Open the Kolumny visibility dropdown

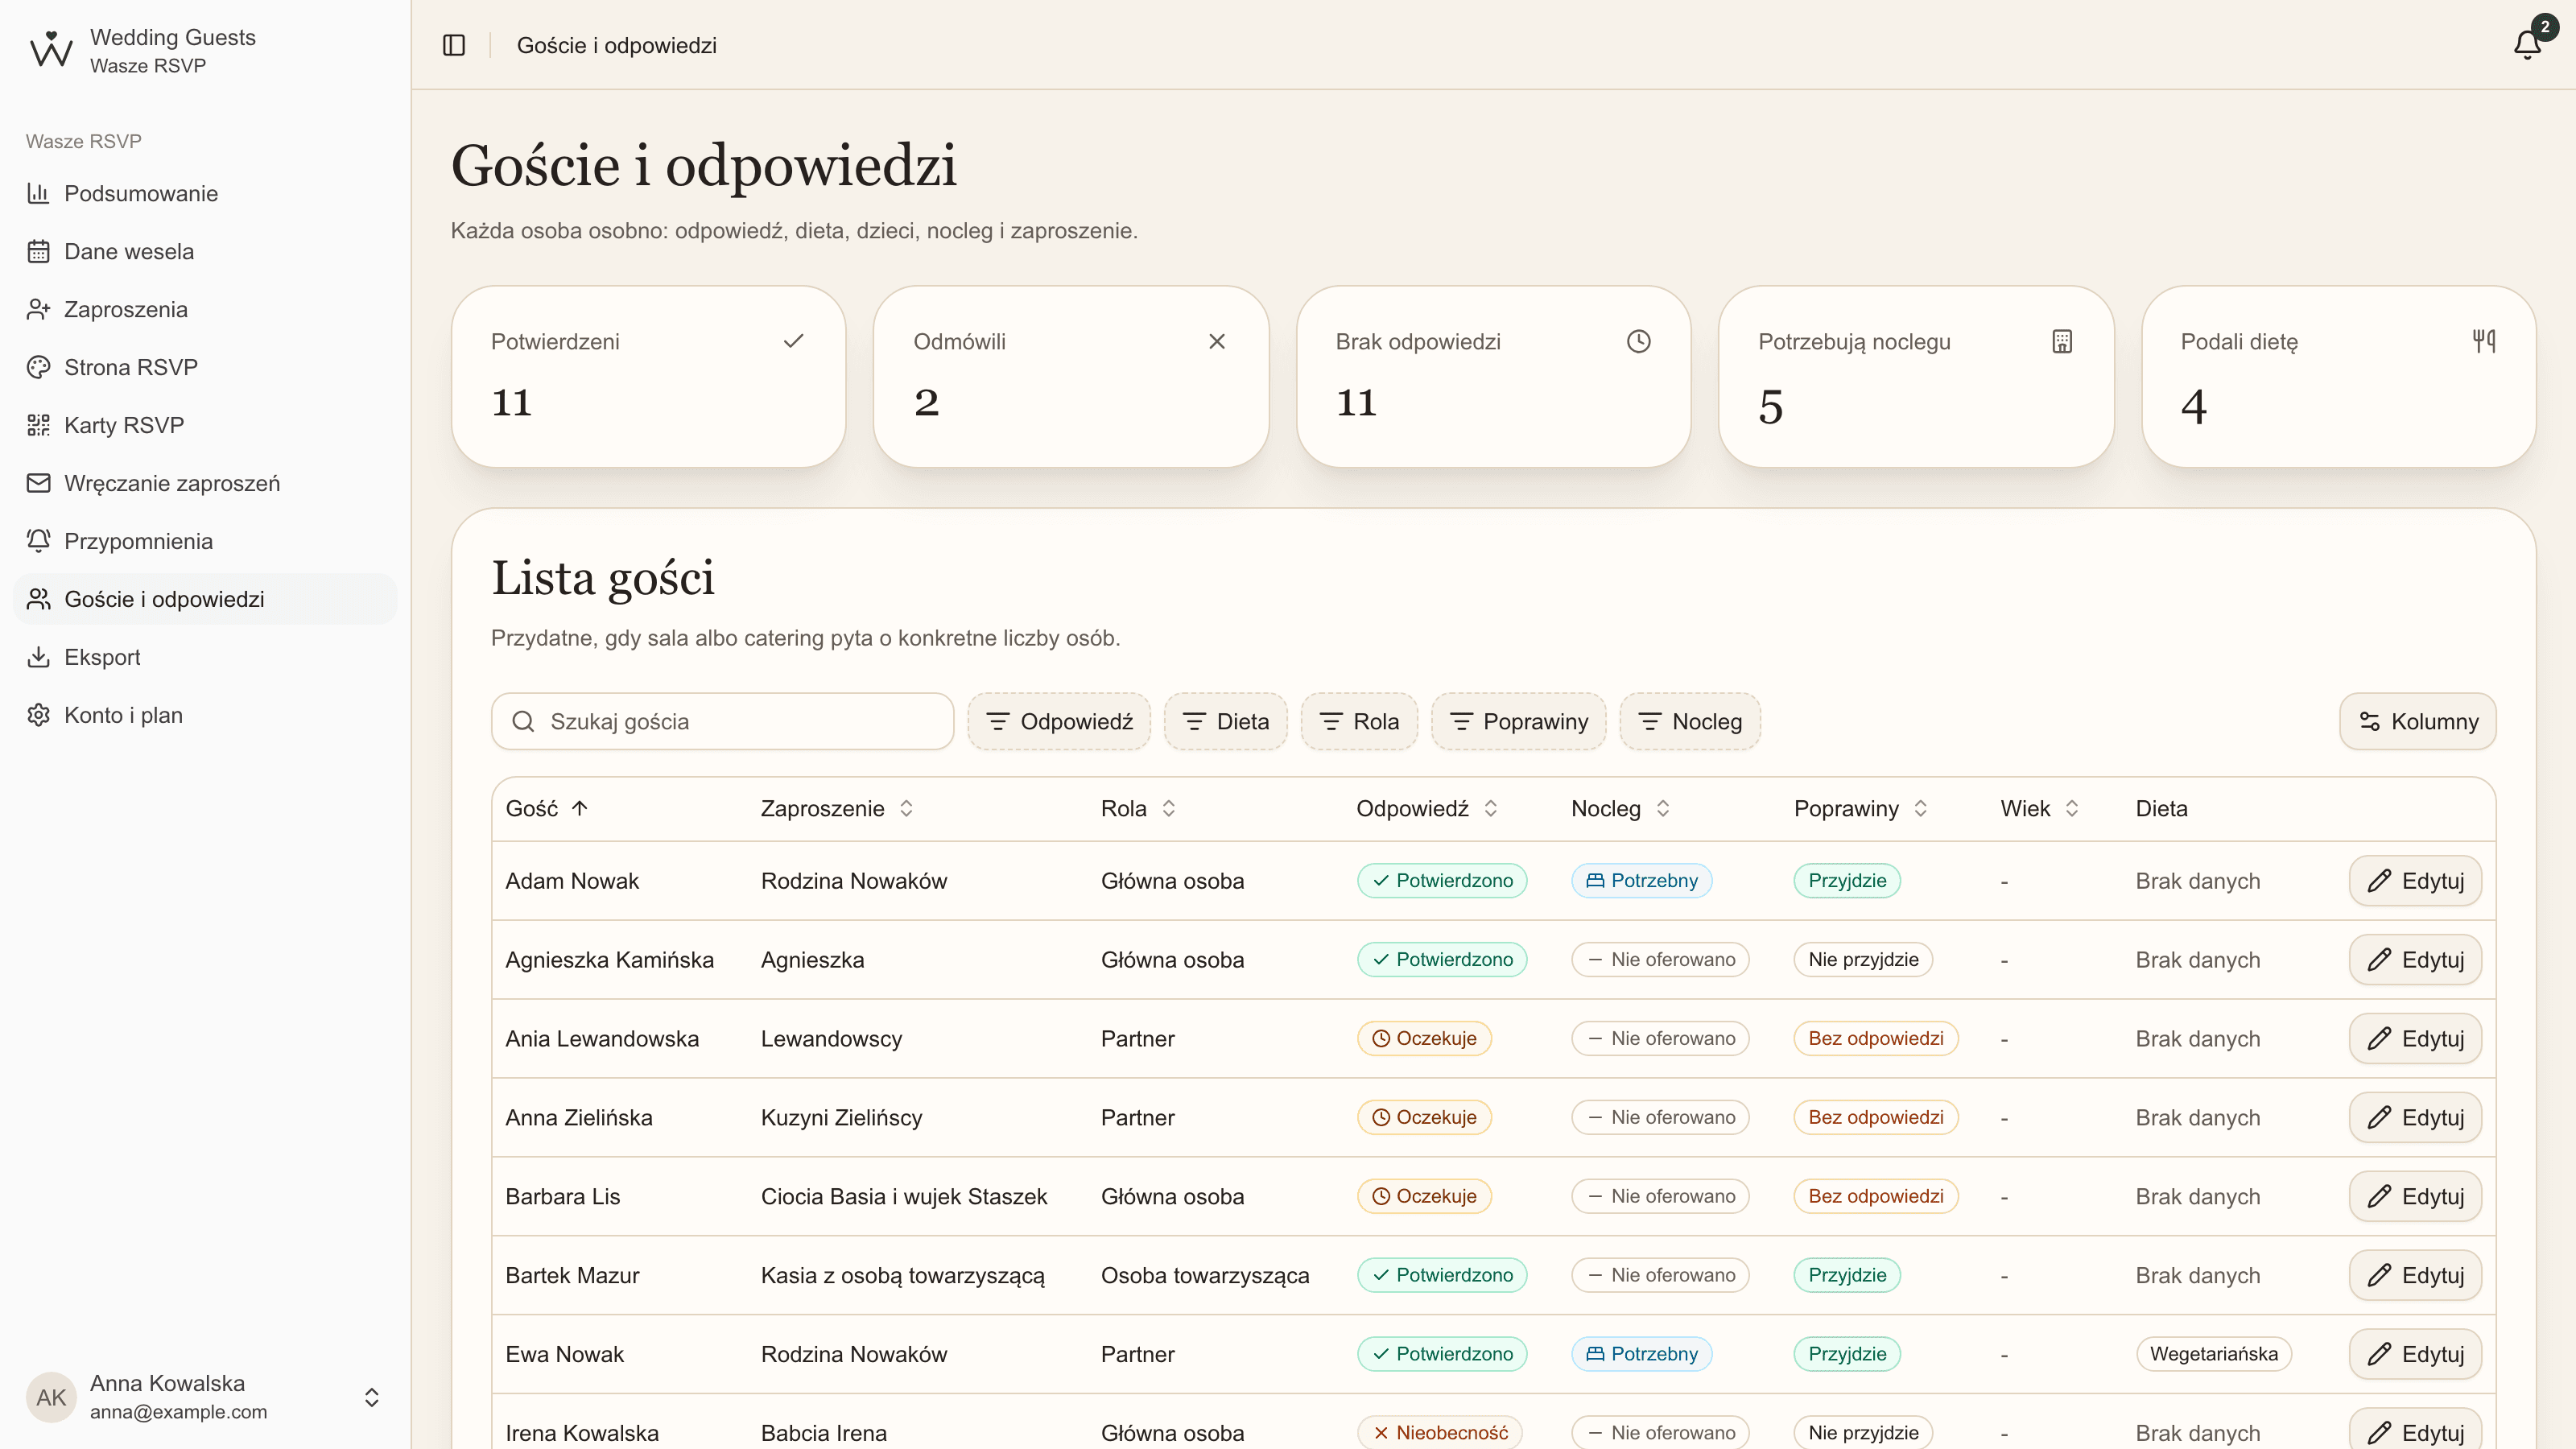[2417, 721]
